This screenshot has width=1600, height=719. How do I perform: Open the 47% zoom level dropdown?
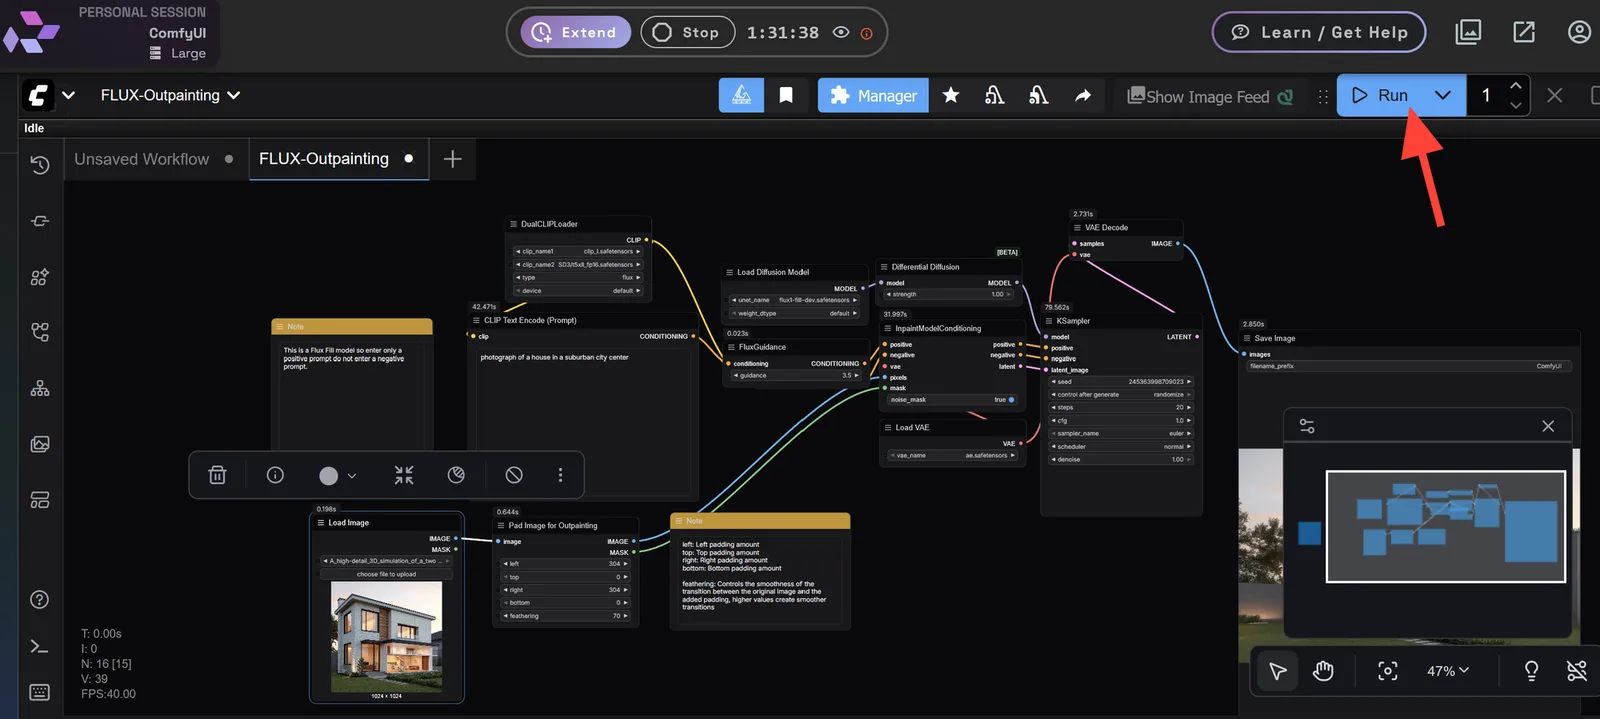click(x=1447, y=671)
